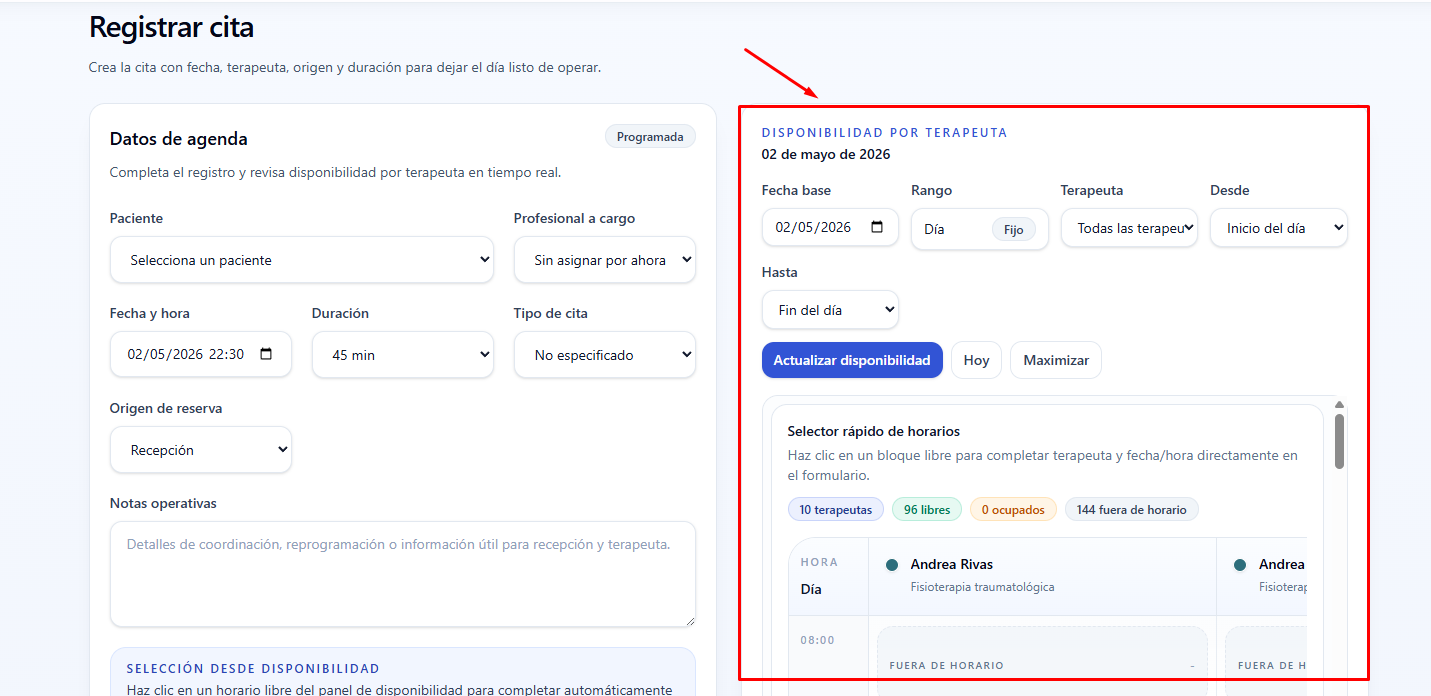Click the Fecha base date field

(x=830, y=227)
